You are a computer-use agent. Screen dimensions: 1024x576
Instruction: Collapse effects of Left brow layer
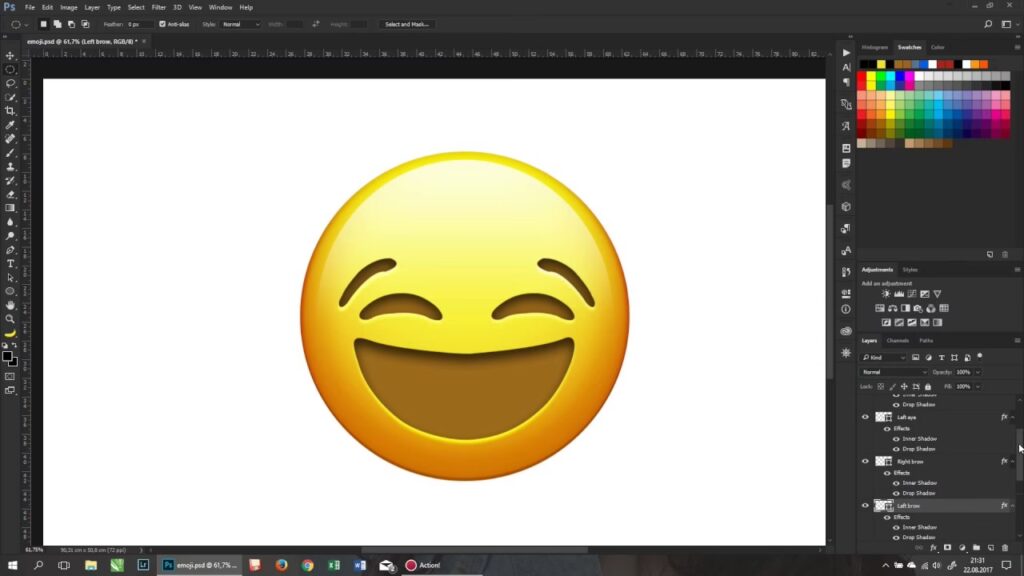pyautogui.click(x=1012, y=506)
